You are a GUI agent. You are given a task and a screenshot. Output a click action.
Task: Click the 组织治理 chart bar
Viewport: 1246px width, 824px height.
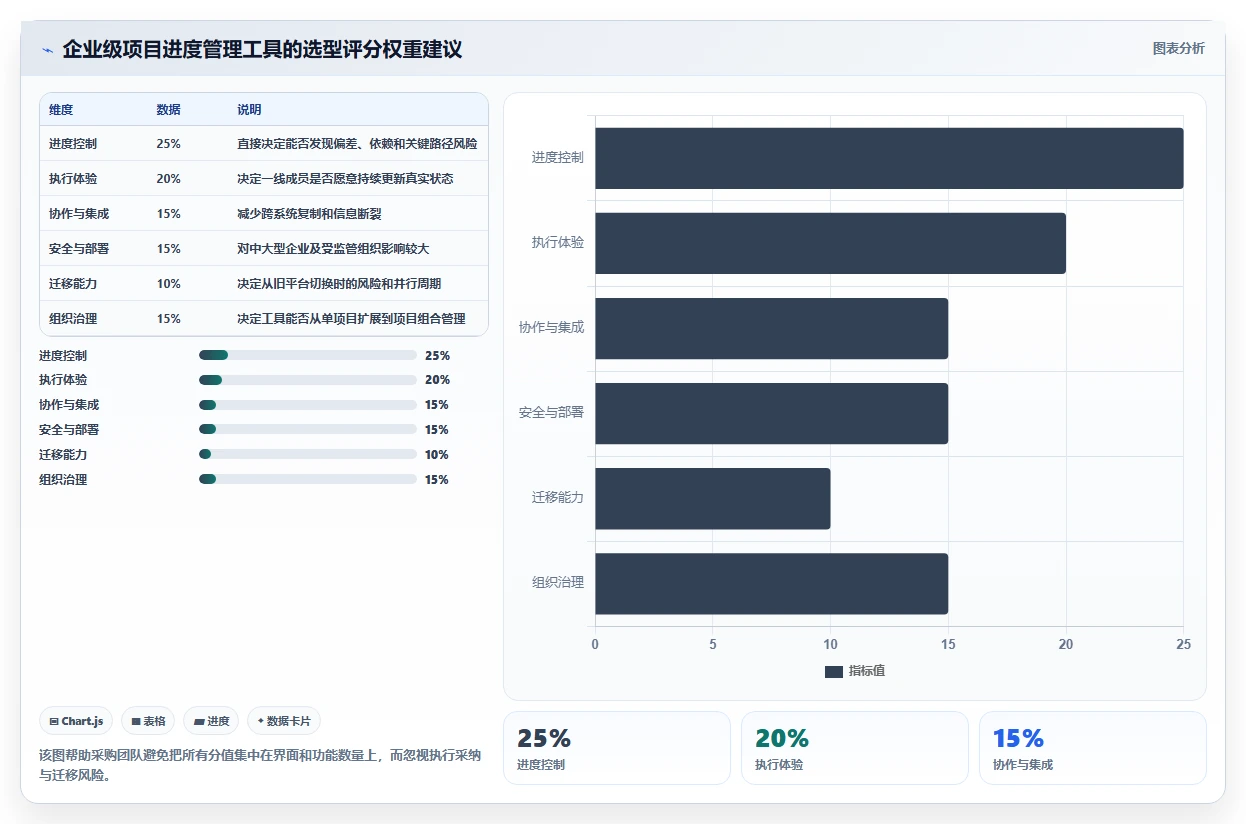[771, 583]
